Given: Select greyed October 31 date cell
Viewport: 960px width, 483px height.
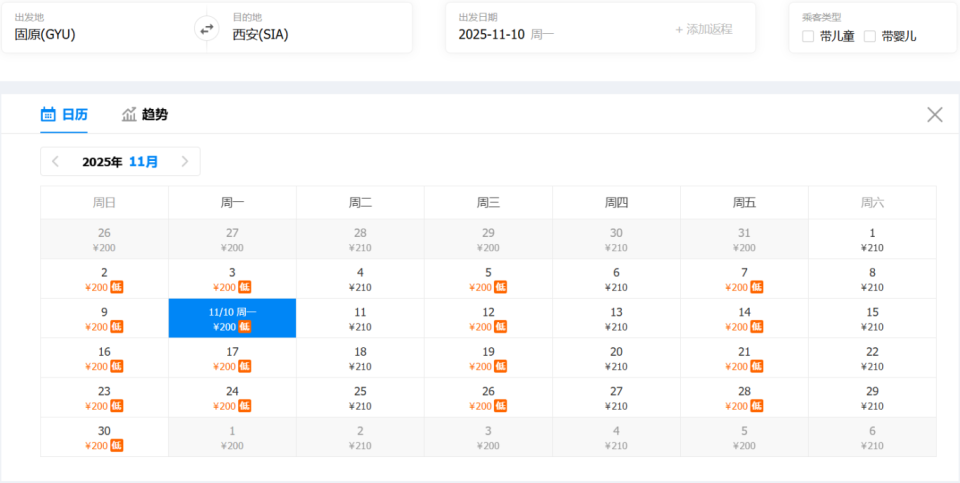Looking at the screenshot, I should pos(744,239).
